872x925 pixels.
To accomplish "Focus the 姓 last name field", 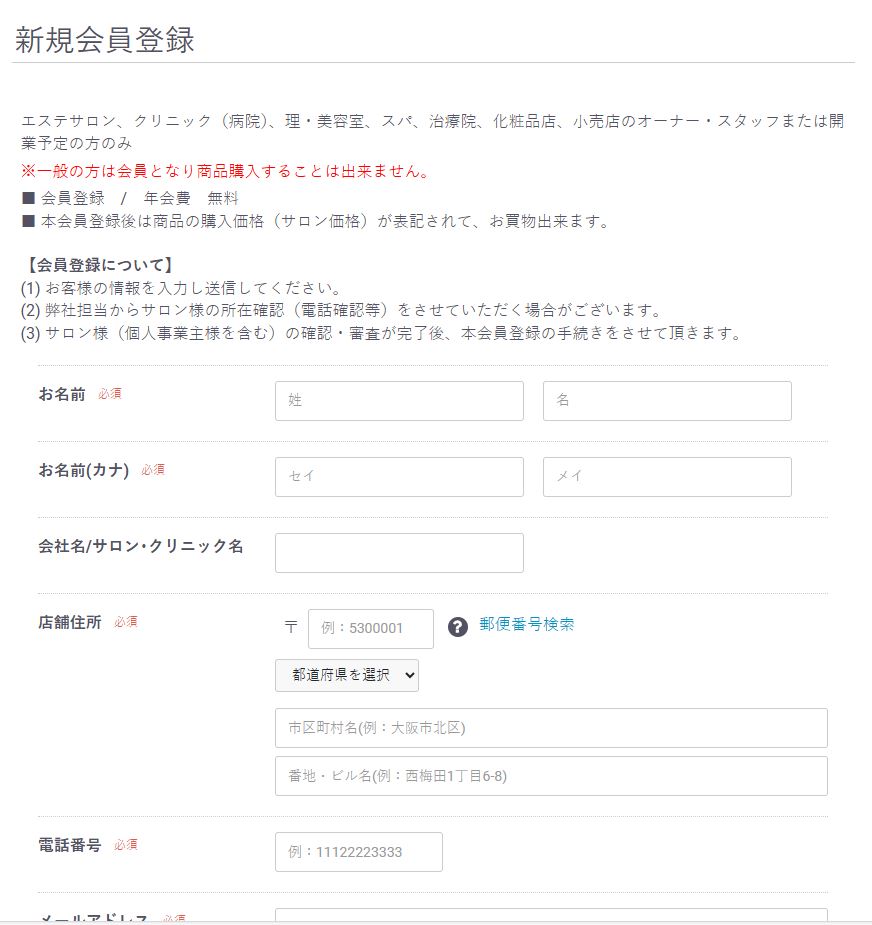I will (399, 401).
